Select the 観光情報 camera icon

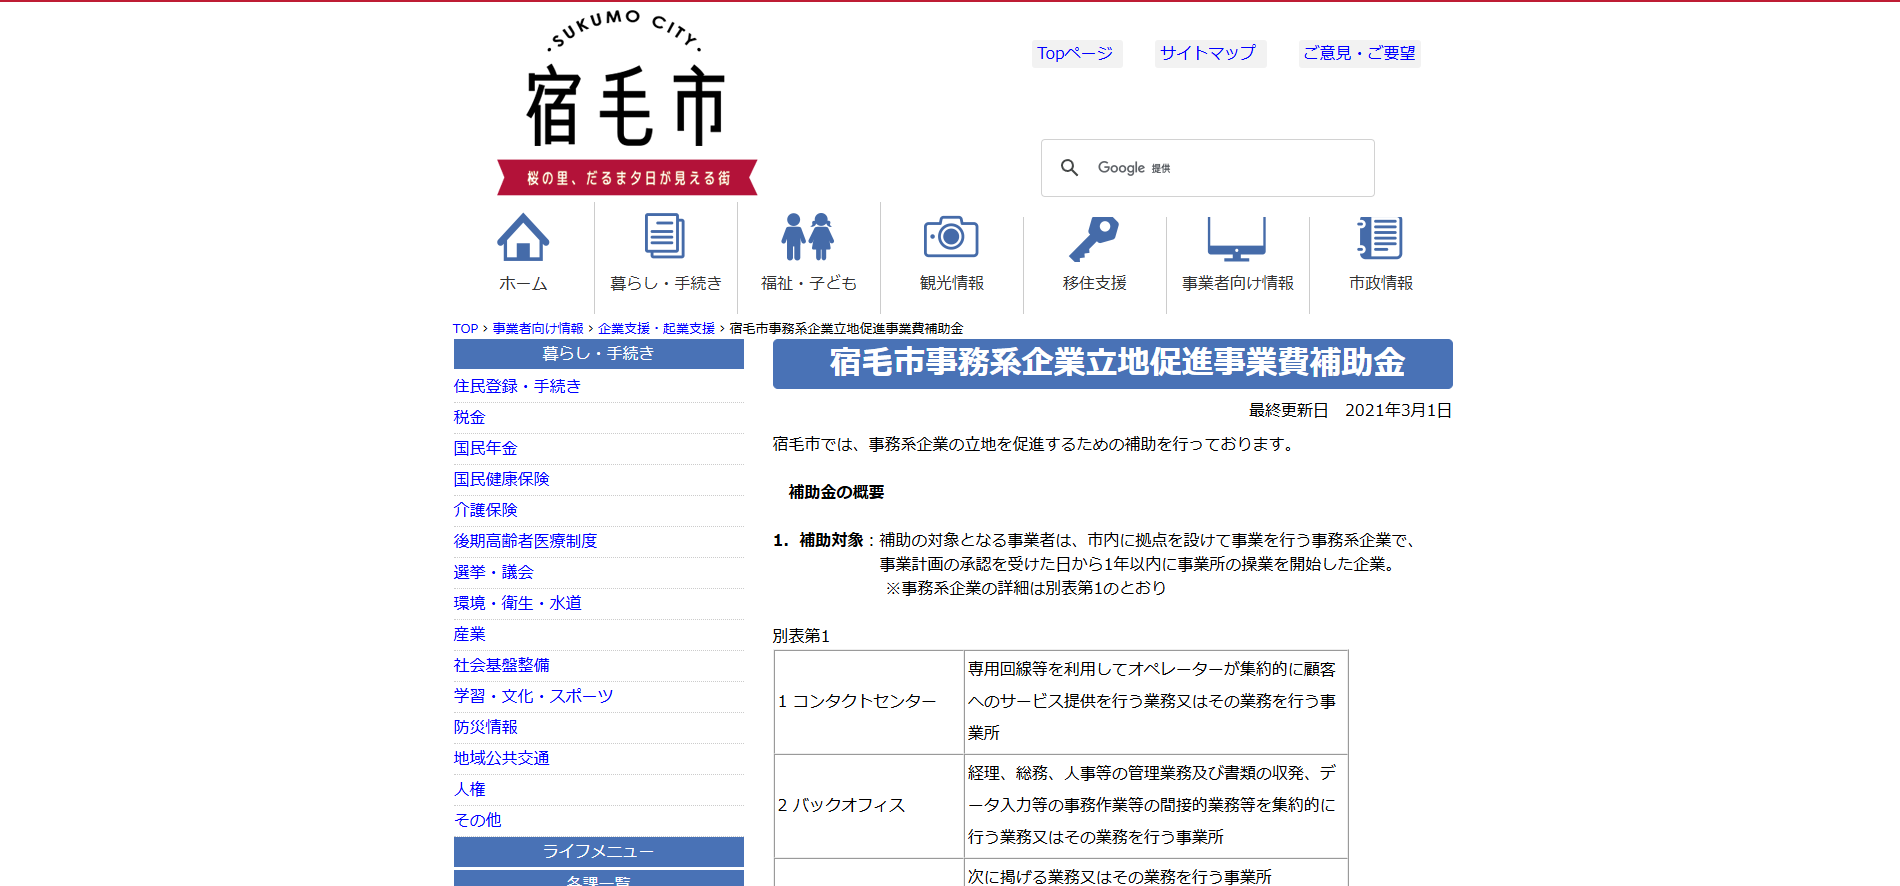pyautogui.click(x=951, y=237)
